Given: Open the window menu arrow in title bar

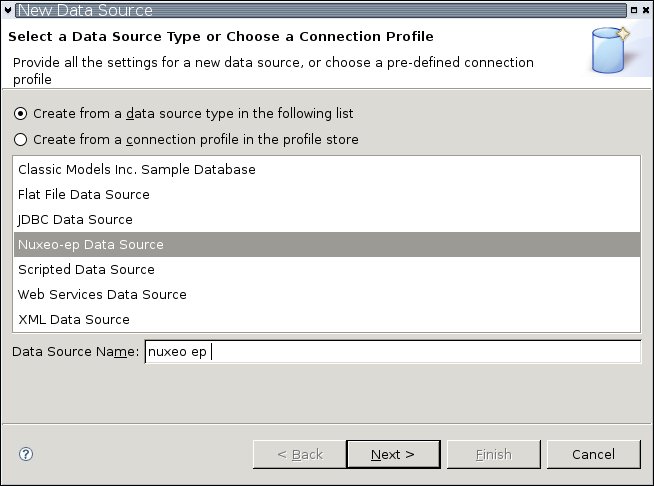Looking at the screenshot, I should click(8, 10).
